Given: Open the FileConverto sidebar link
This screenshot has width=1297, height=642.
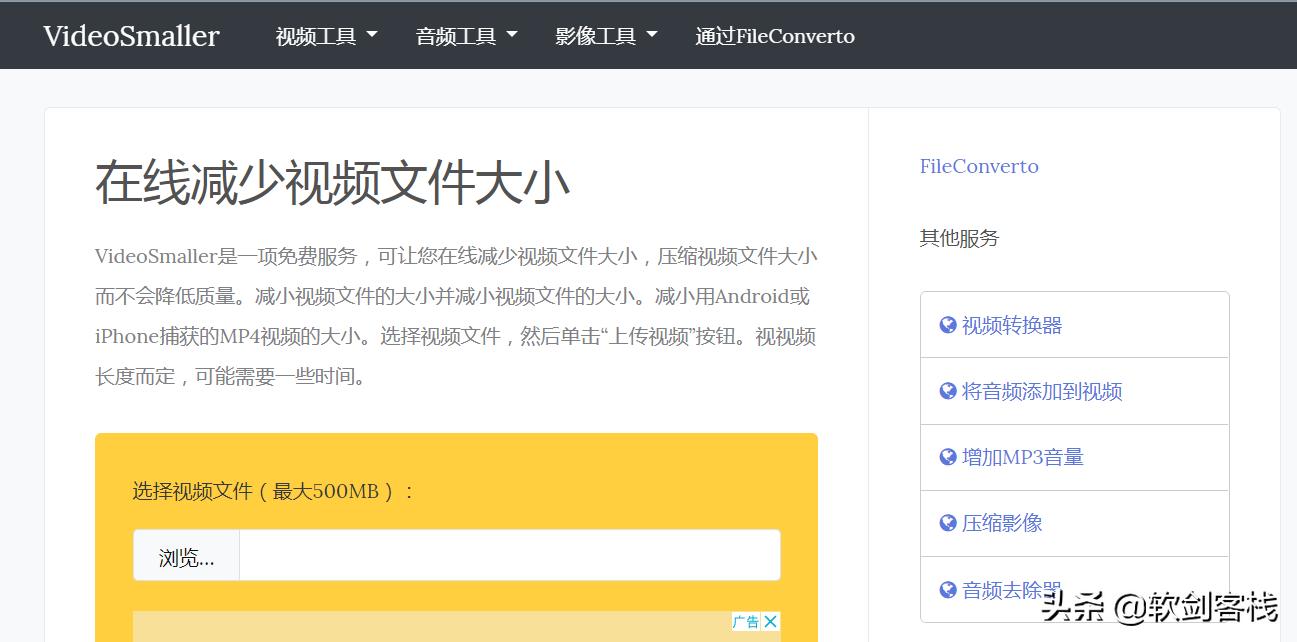Looking at the screenshot, I should point(979,166).
